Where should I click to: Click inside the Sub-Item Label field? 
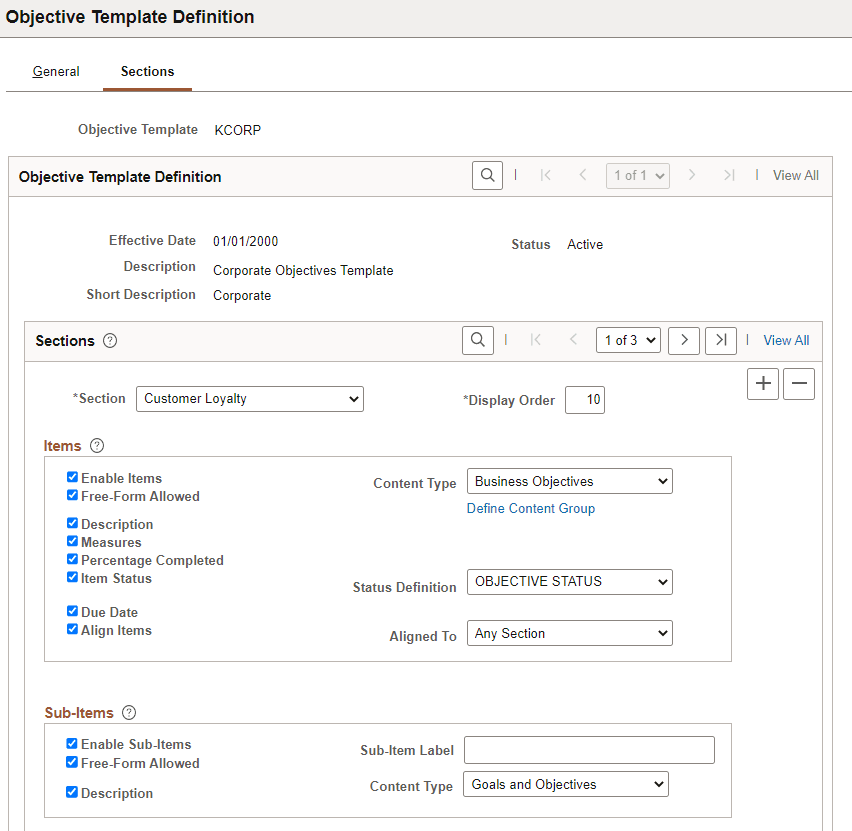click(588, 749)
